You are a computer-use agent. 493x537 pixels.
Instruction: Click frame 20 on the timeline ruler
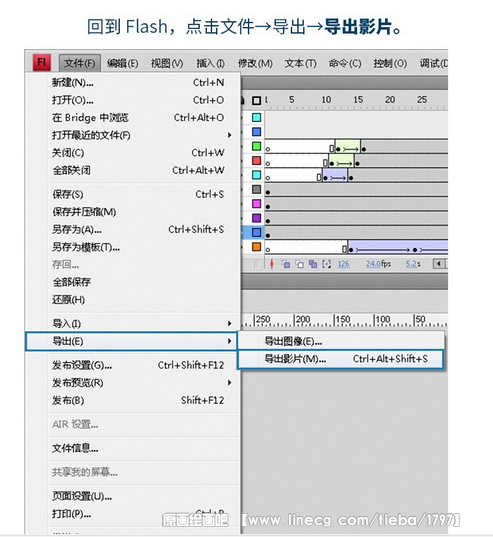390,100
